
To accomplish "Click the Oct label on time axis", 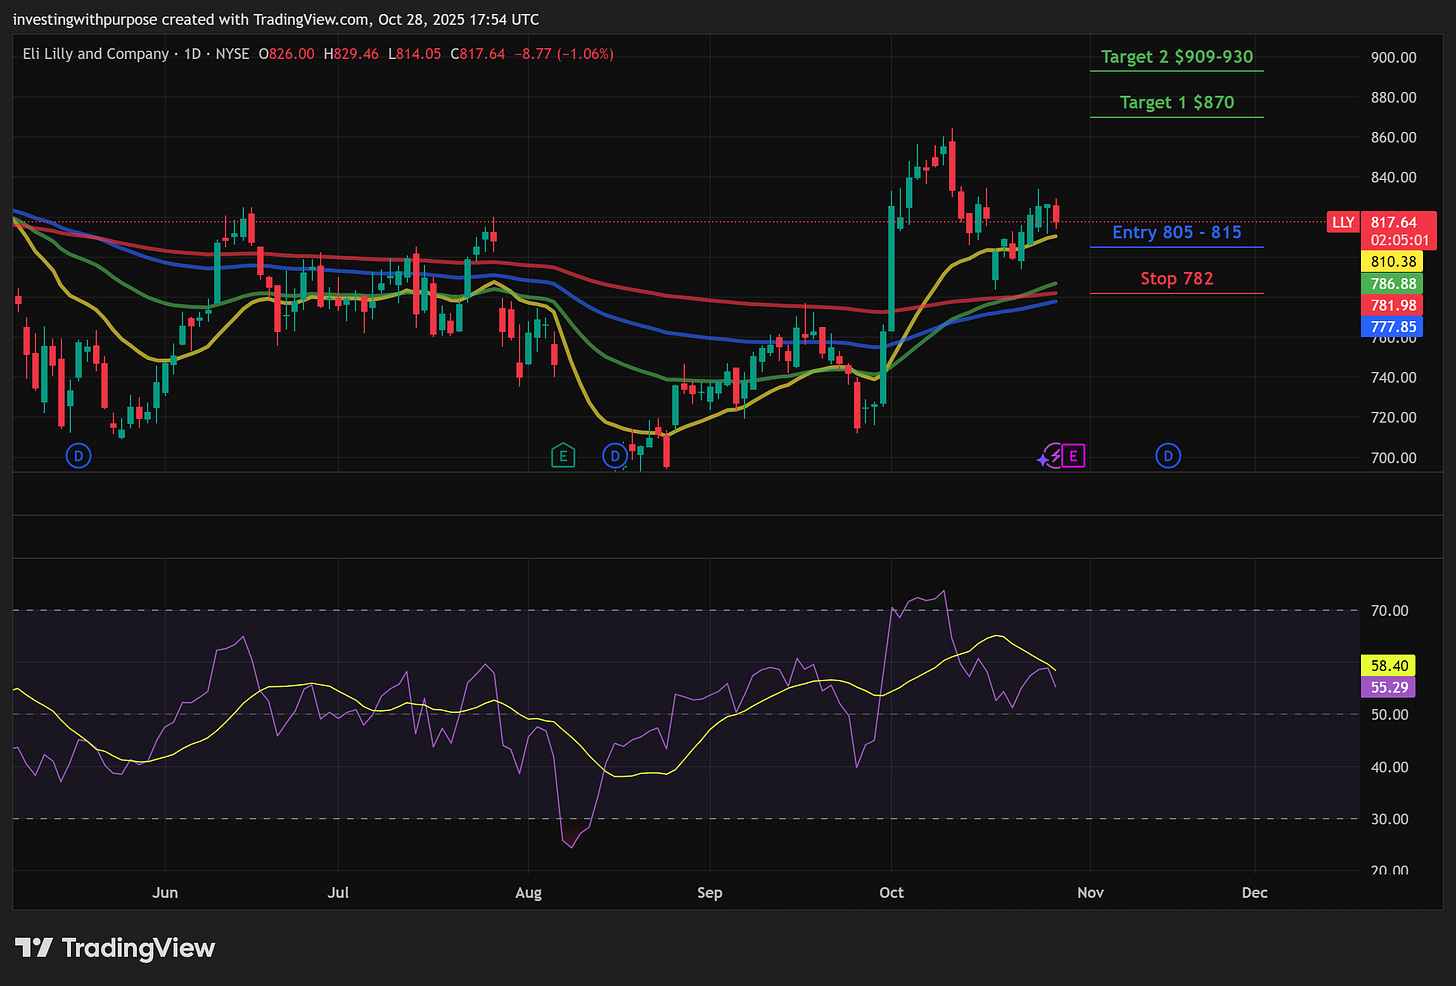I will pos(891,892).
